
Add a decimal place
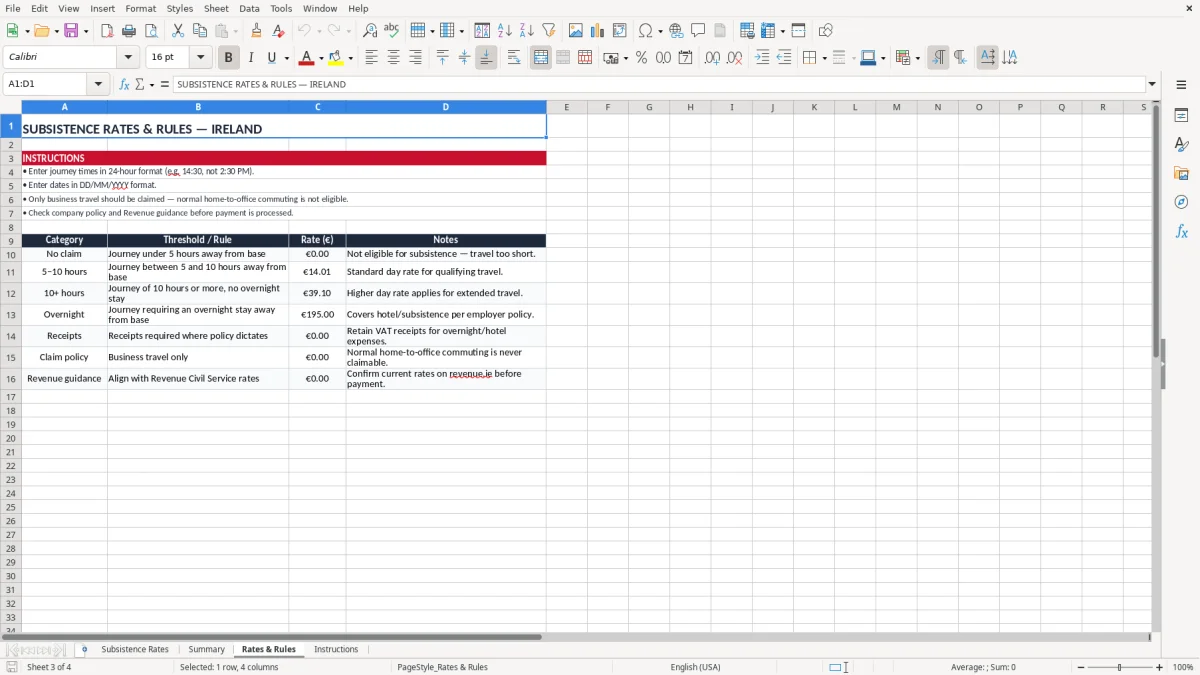pyautogui.click(x=712, y=58)
